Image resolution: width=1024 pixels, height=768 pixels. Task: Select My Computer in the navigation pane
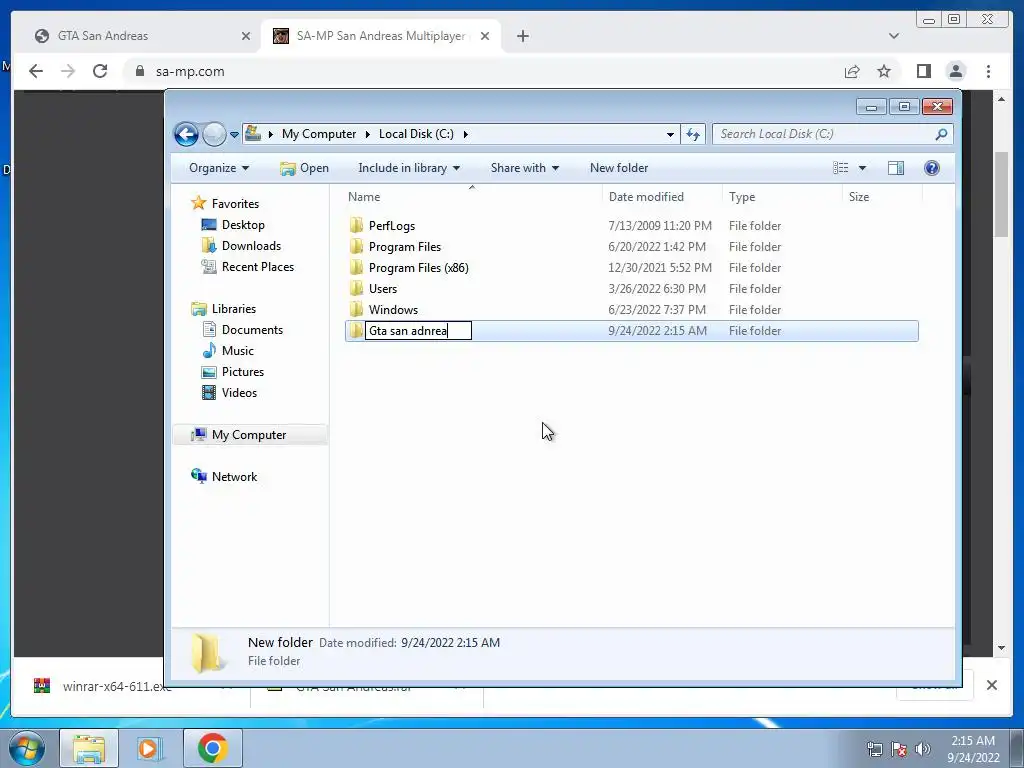point(249,435)
